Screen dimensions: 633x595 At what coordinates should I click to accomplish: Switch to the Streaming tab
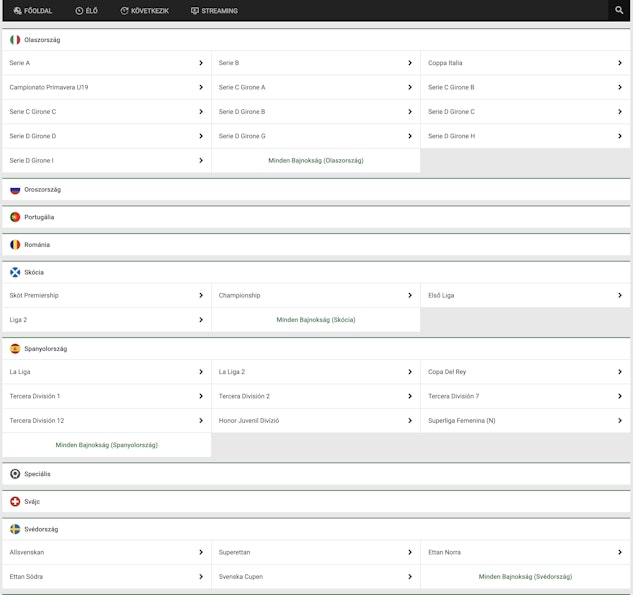click(x=214, y=11)
